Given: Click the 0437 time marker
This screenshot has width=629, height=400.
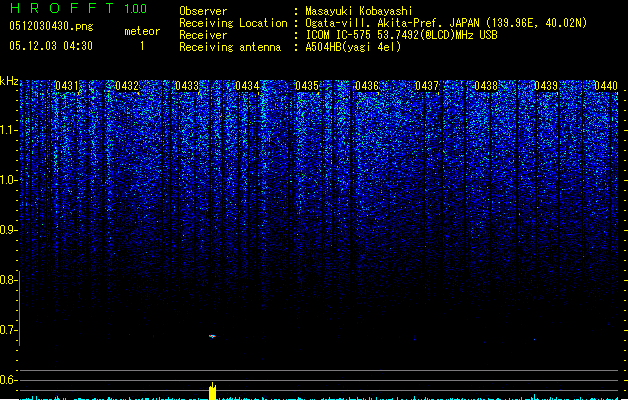Looking at the screenshot, I should click(x=427, y=86).
